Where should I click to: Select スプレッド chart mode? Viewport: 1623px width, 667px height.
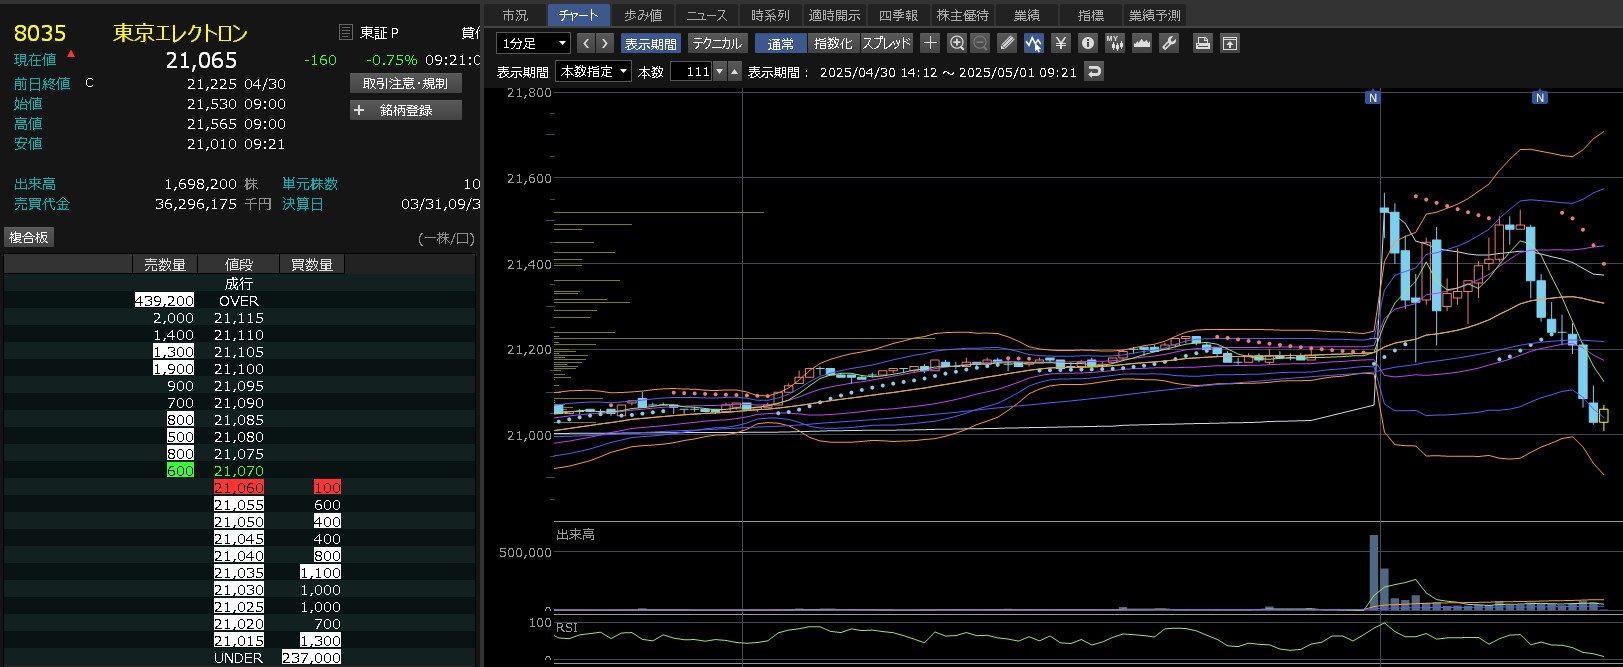(x=886, y=44)
